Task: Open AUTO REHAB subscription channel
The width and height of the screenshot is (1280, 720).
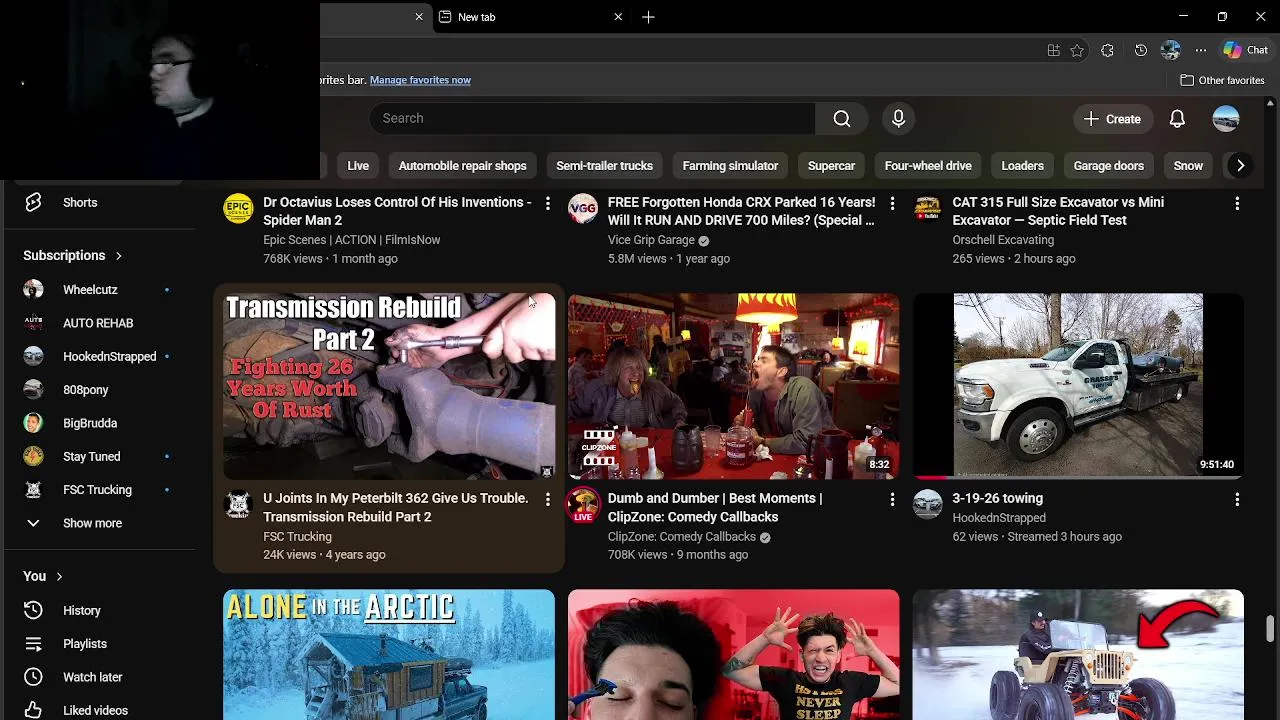Action: 96,323
